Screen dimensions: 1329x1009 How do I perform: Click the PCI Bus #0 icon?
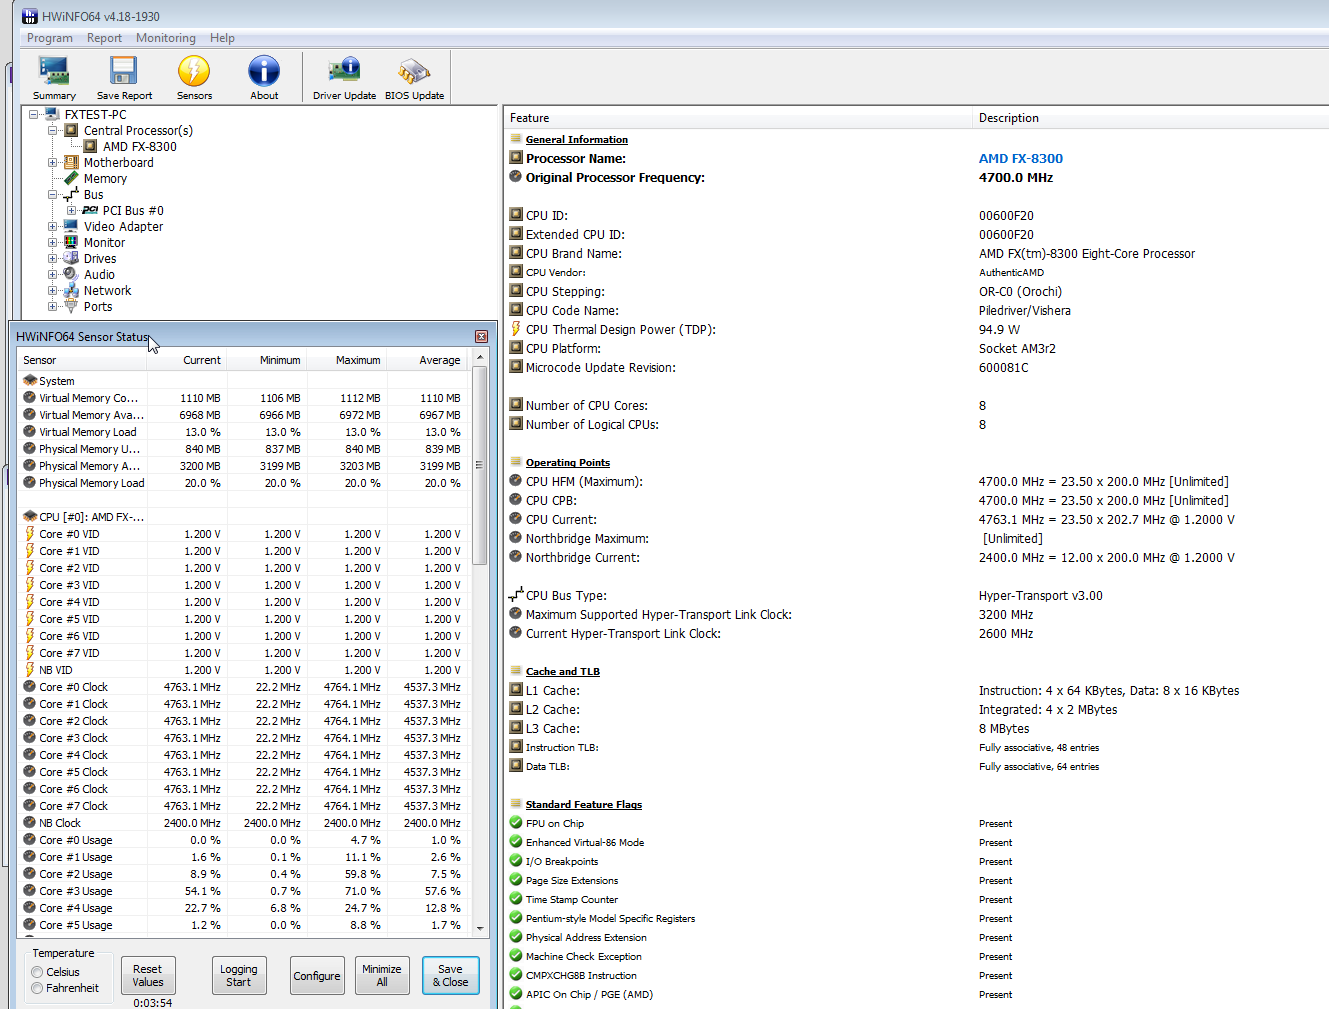coord(90,210)
